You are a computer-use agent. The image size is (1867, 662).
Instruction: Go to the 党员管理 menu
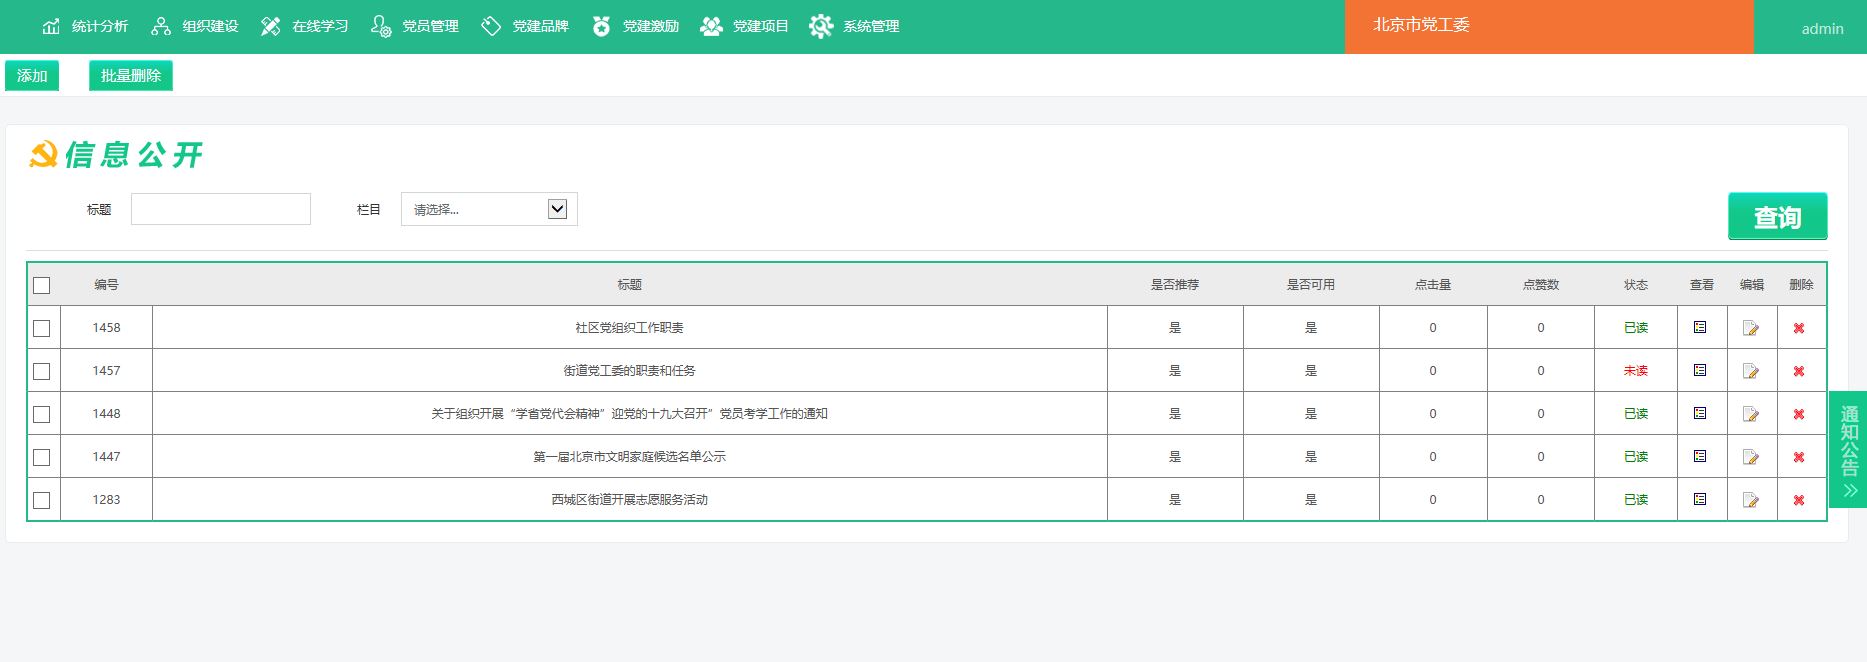tap(415, 26)
